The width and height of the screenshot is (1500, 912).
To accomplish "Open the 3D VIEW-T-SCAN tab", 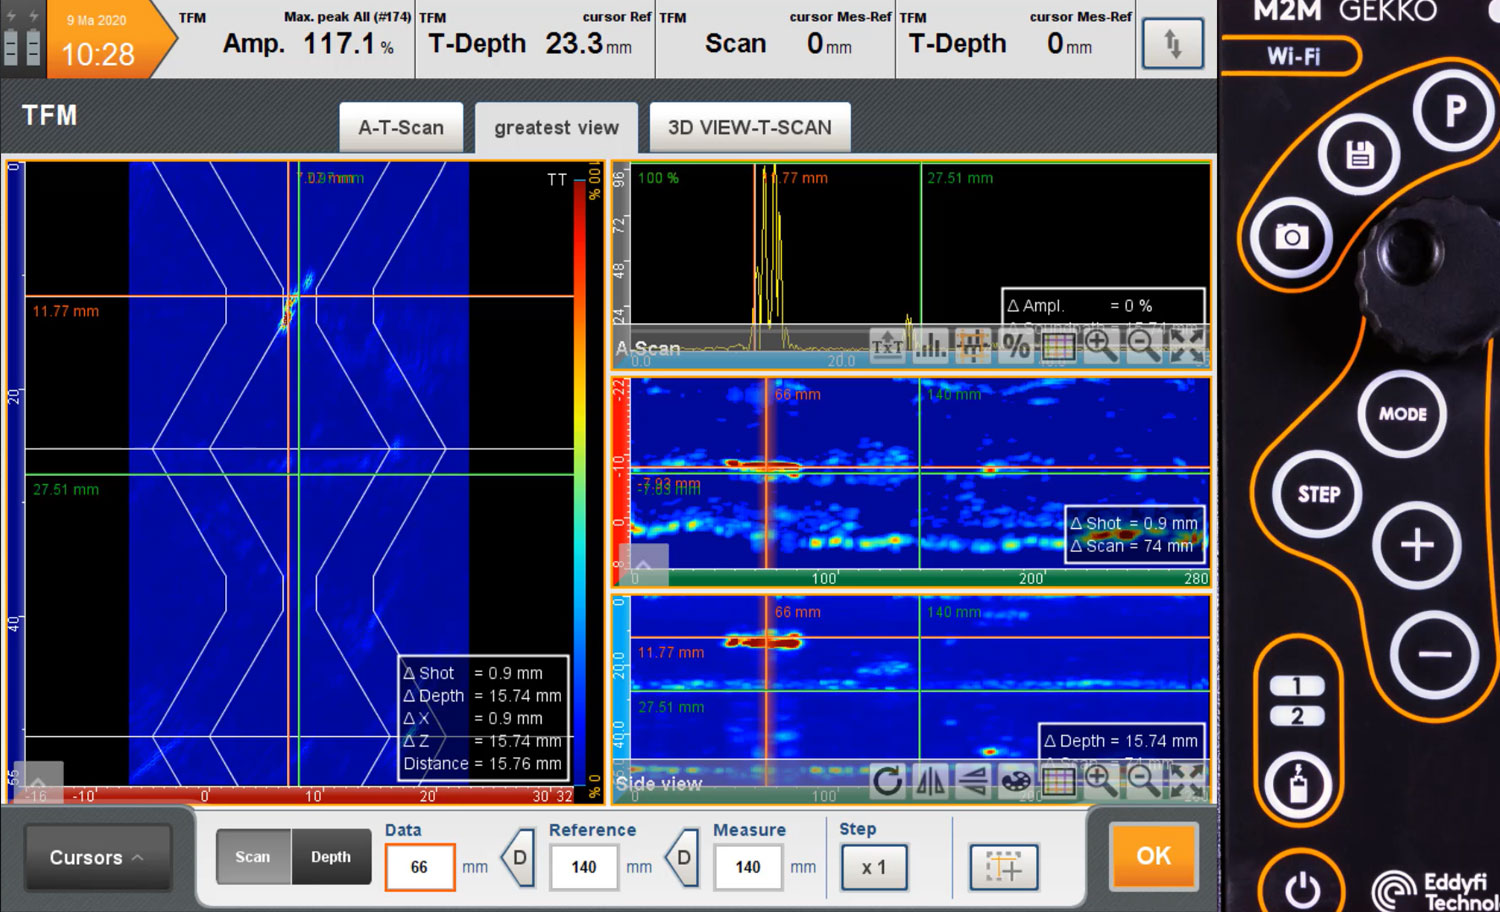I will [749, 127].
